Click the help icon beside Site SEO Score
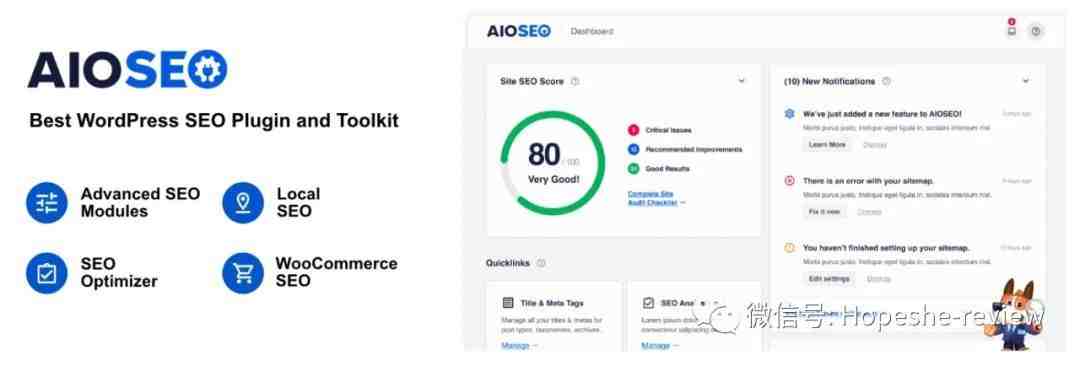This screenshot has height=366, width=1080. (x=575, y=81)
